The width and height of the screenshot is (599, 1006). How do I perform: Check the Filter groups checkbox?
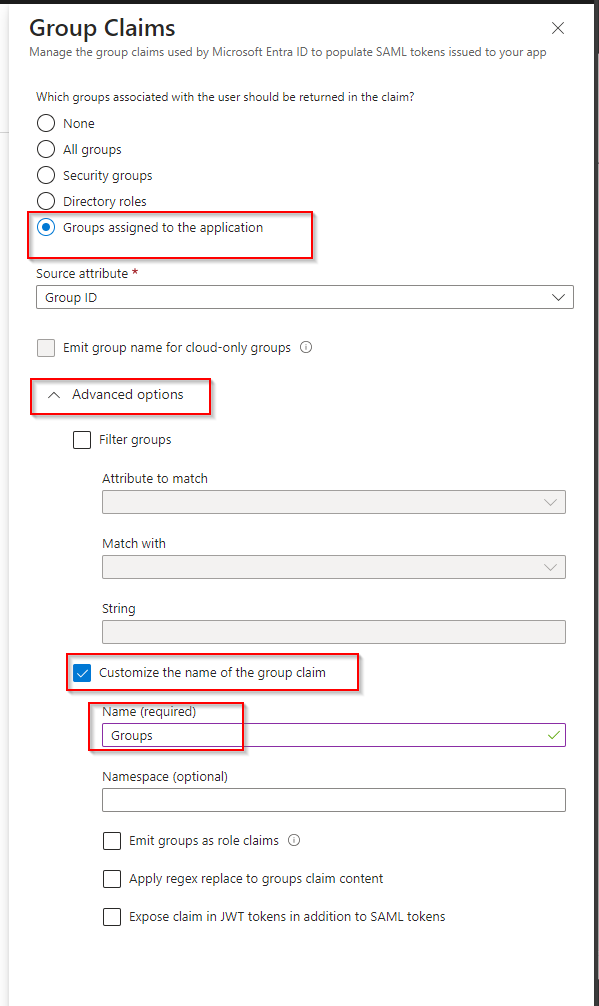pyautogui.click(x=82, y=439)
